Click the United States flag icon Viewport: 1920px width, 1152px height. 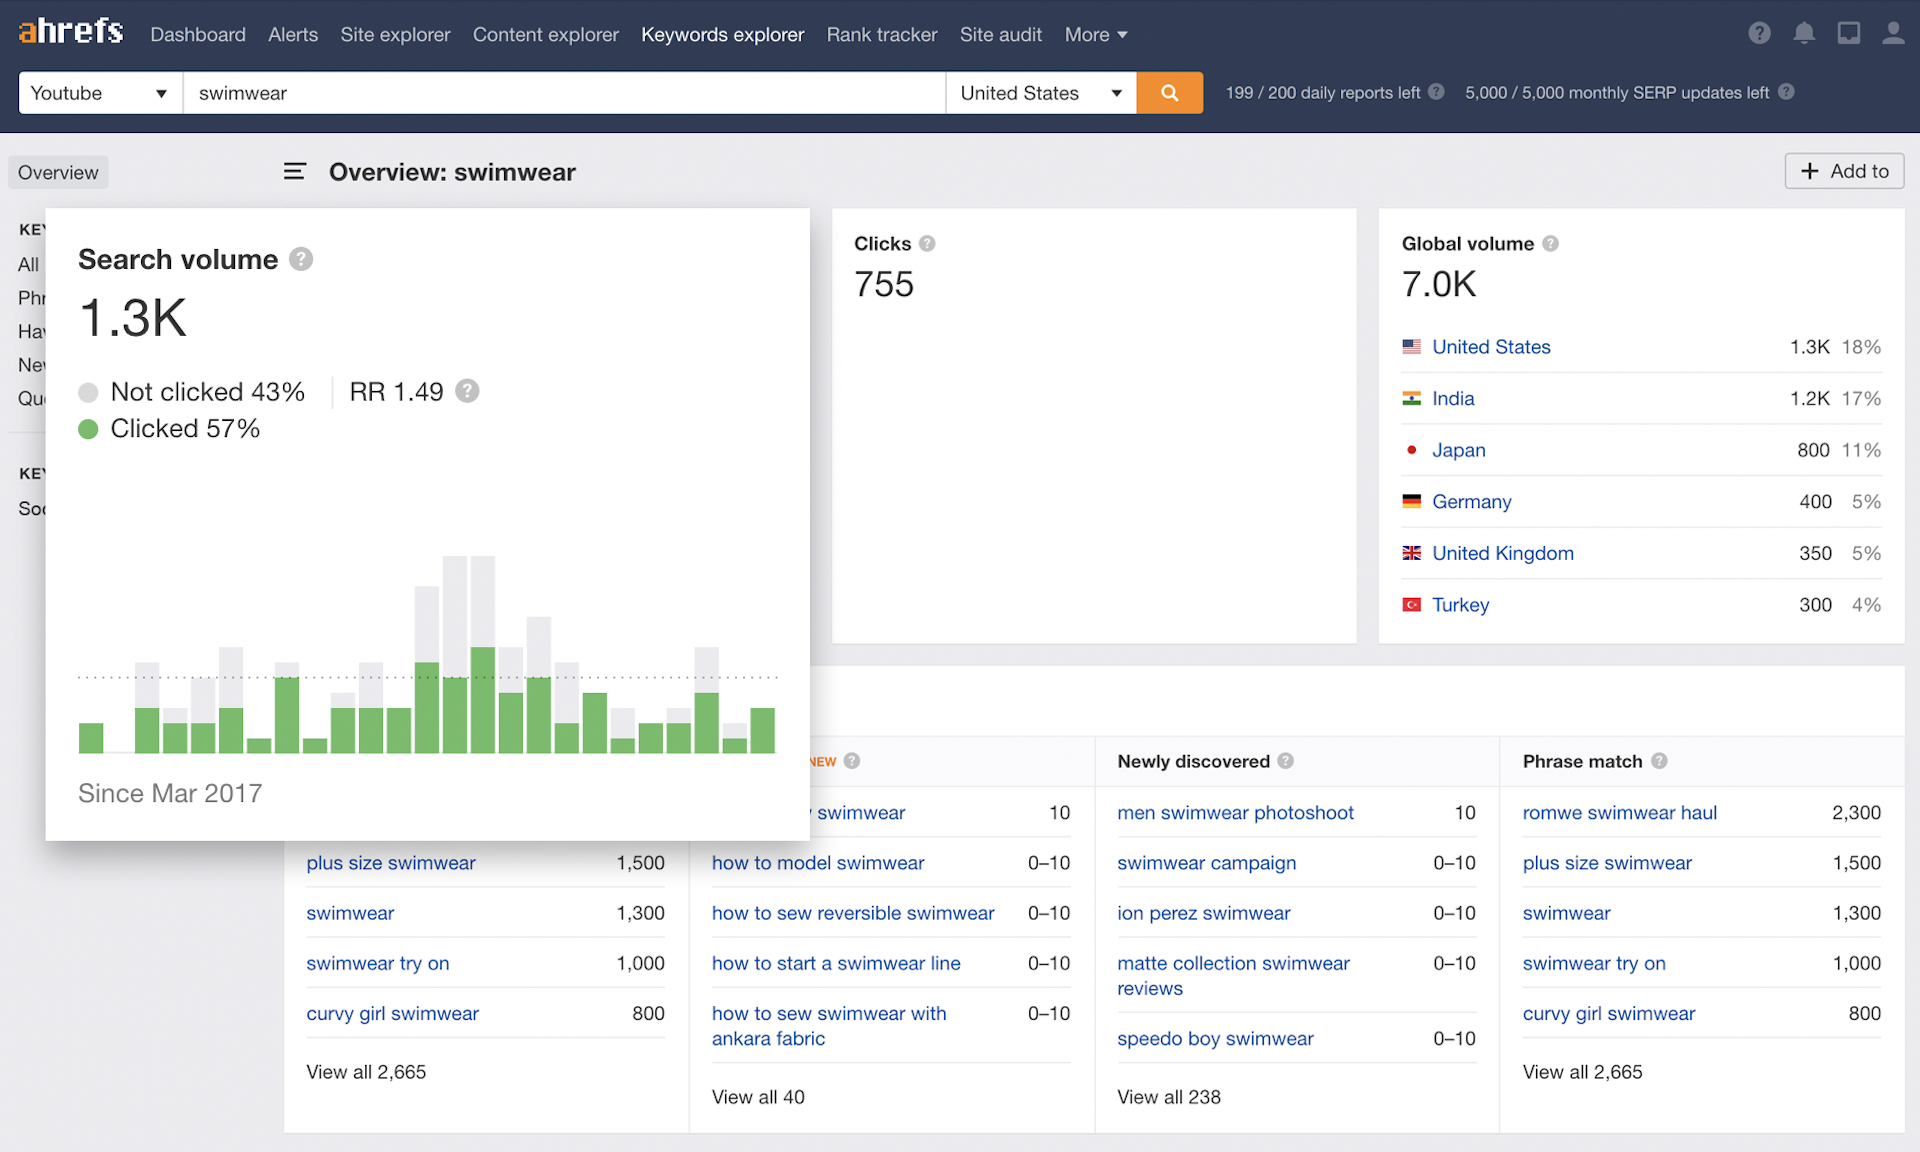pos(1411,347)
